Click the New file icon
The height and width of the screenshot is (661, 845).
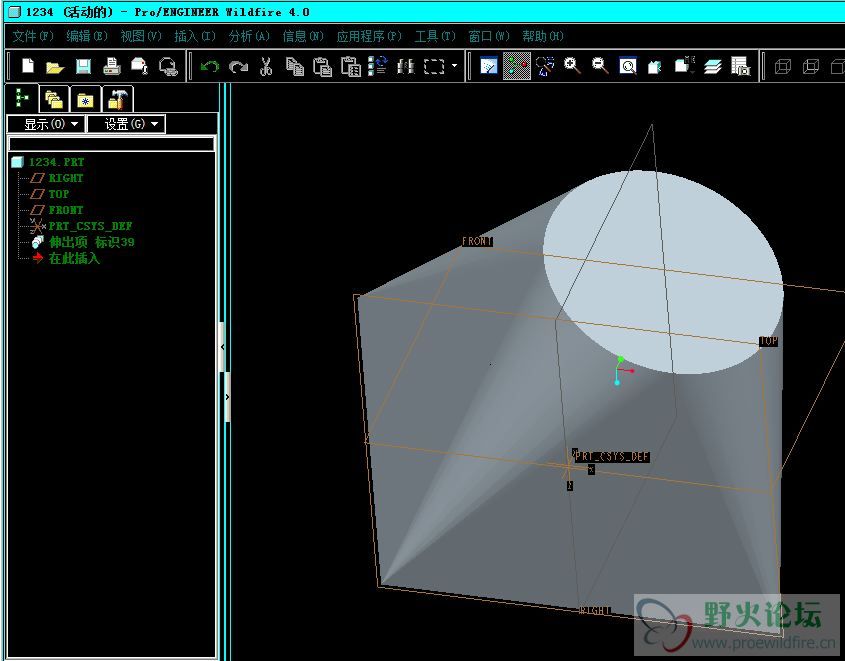click(28, 66)
